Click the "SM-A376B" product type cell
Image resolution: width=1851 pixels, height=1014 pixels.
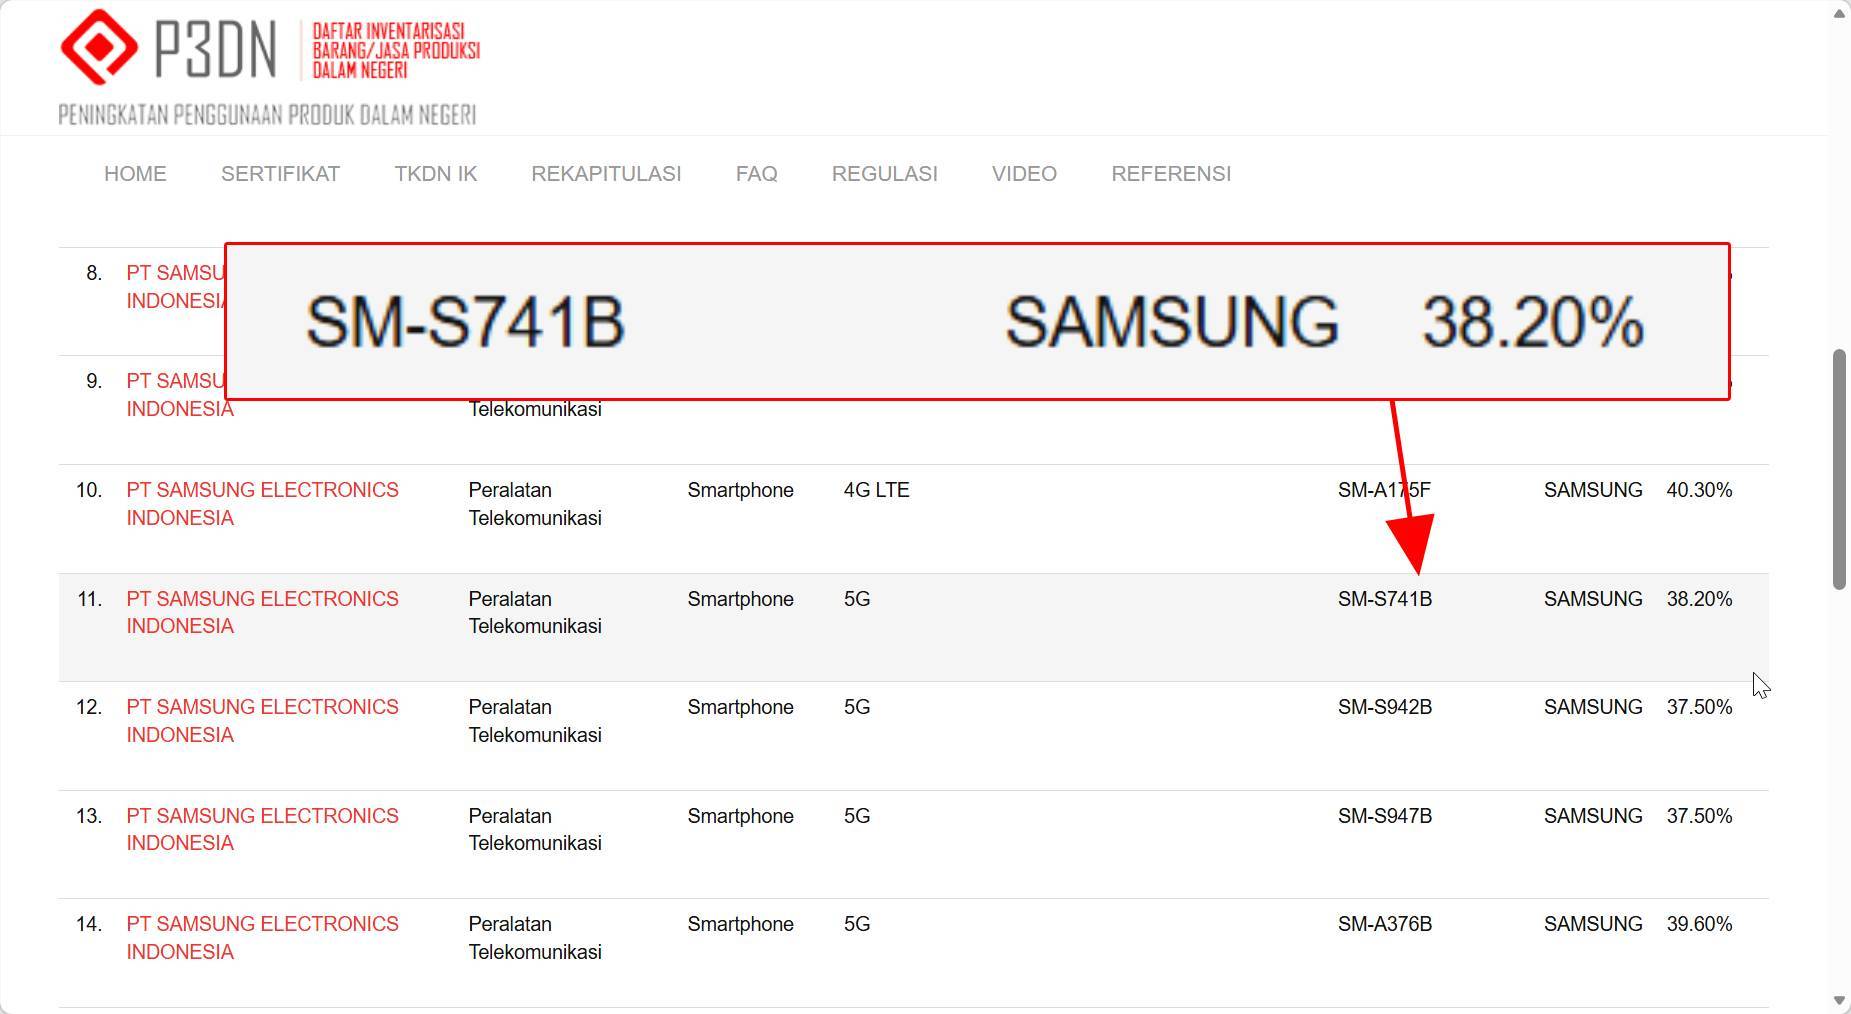[1385, 924]
